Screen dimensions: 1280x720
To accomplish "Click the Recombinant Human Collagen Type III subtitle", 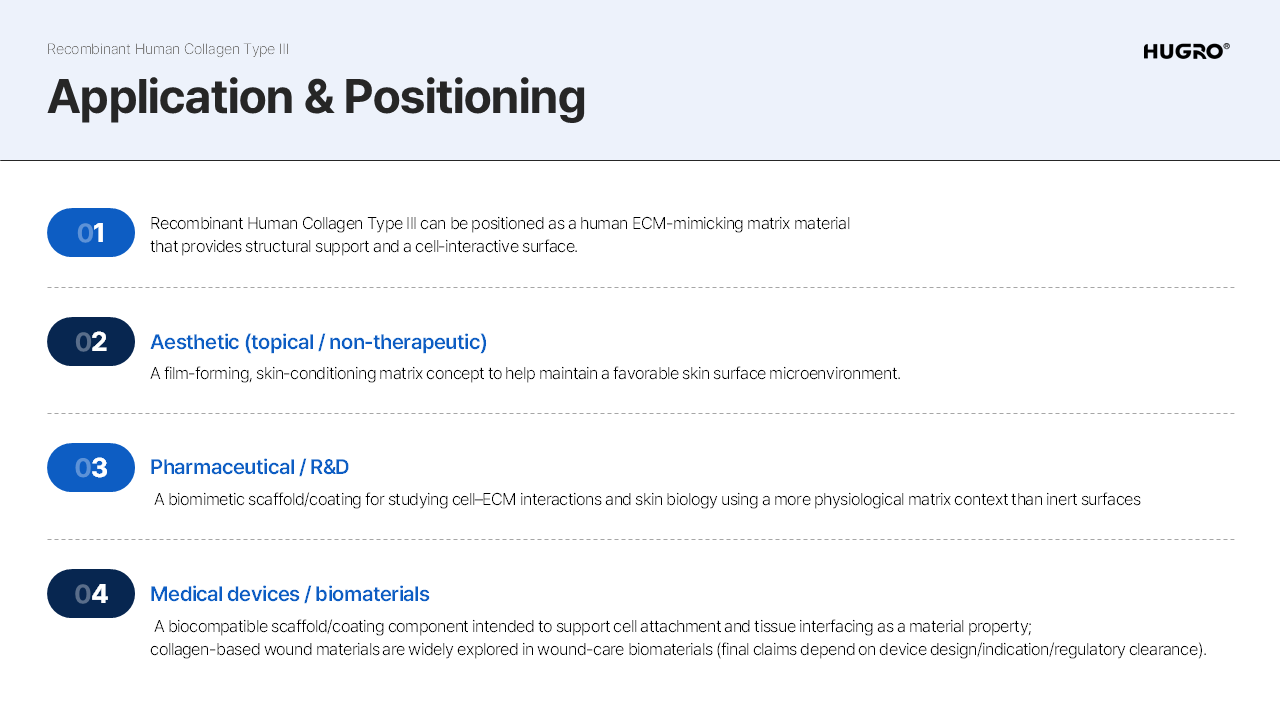I will (x=168, y=49).
